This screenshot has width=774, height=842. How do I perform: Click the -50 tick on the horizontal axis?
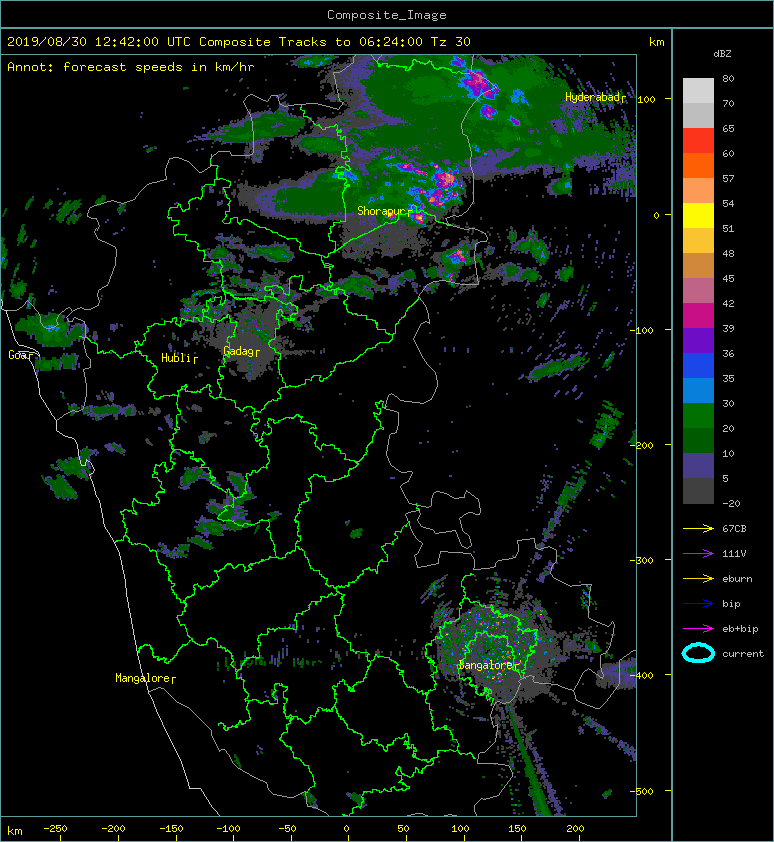pyautogui.click(x=287, y=829)
